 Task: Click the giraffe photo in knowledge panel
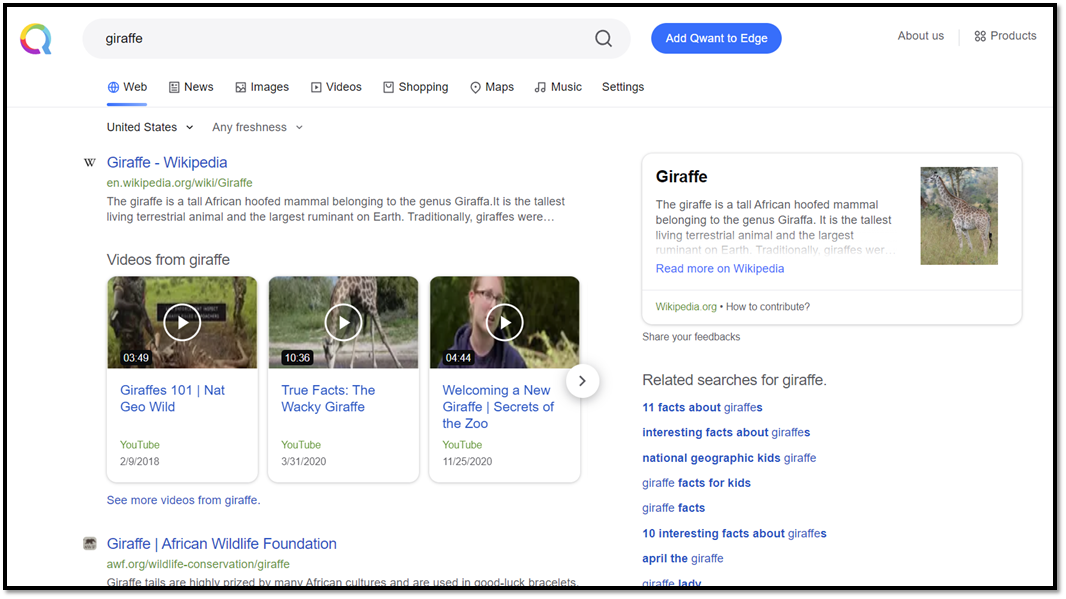pos(959,216)
